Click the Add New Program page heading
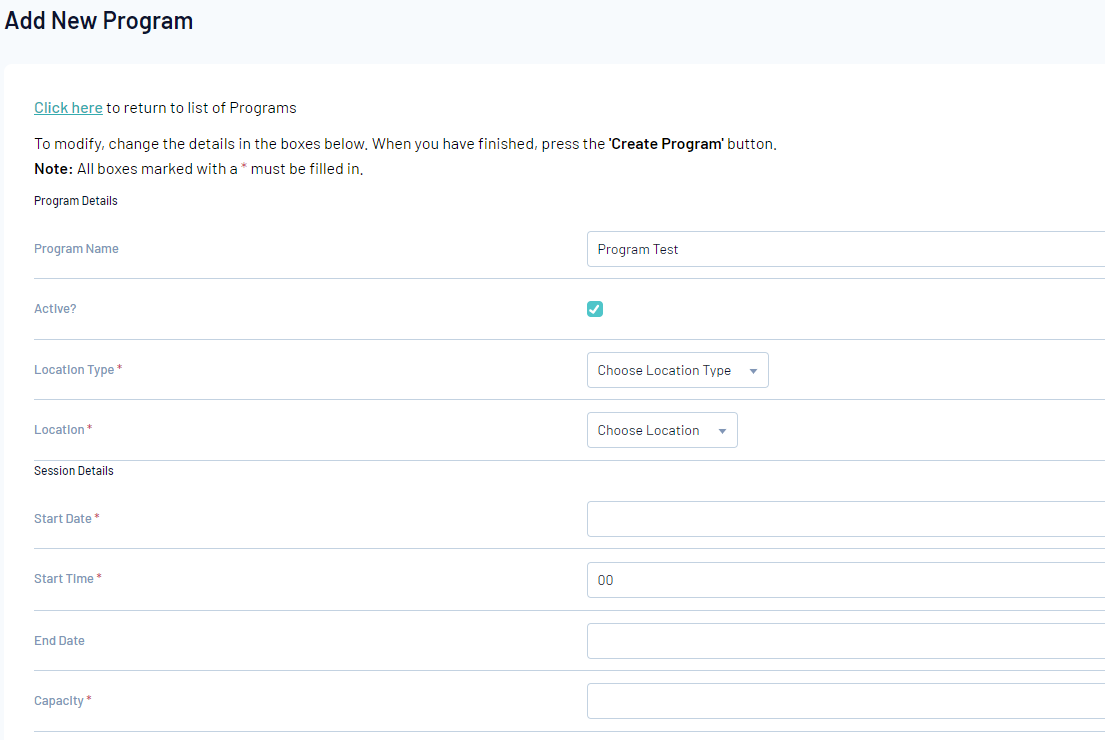The width and height of the screenshot is (1105, 740). coord(99,20)
